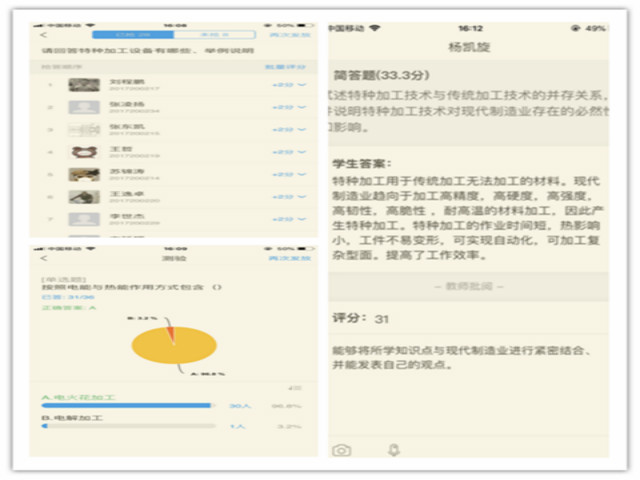Tap the camera icon under the teacher comment

coord(342,450)
